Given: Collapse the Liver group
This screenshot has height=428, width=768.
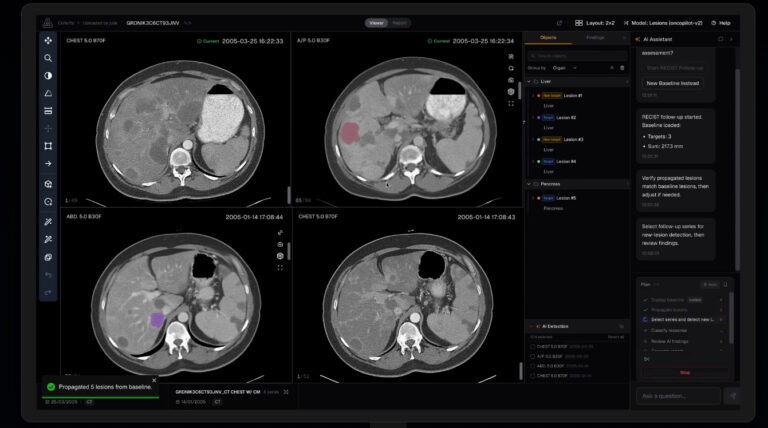Looking at the screenshot, I should coord(529,81).
